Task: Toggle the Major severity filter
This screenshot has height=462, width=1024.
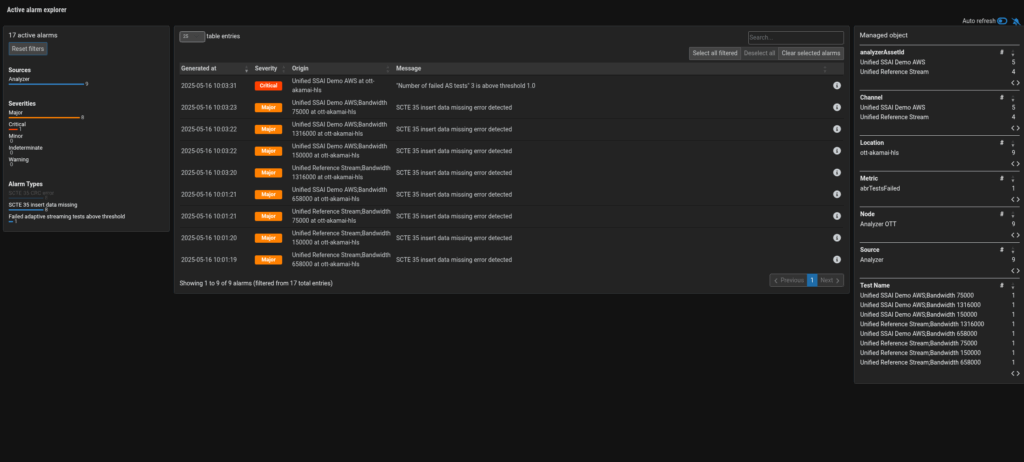Action: 16,113
